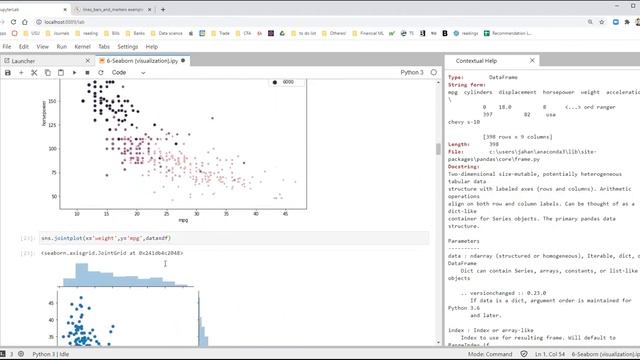Open the Help menu
Screen dimensions: 640x360
coord(152,47)
